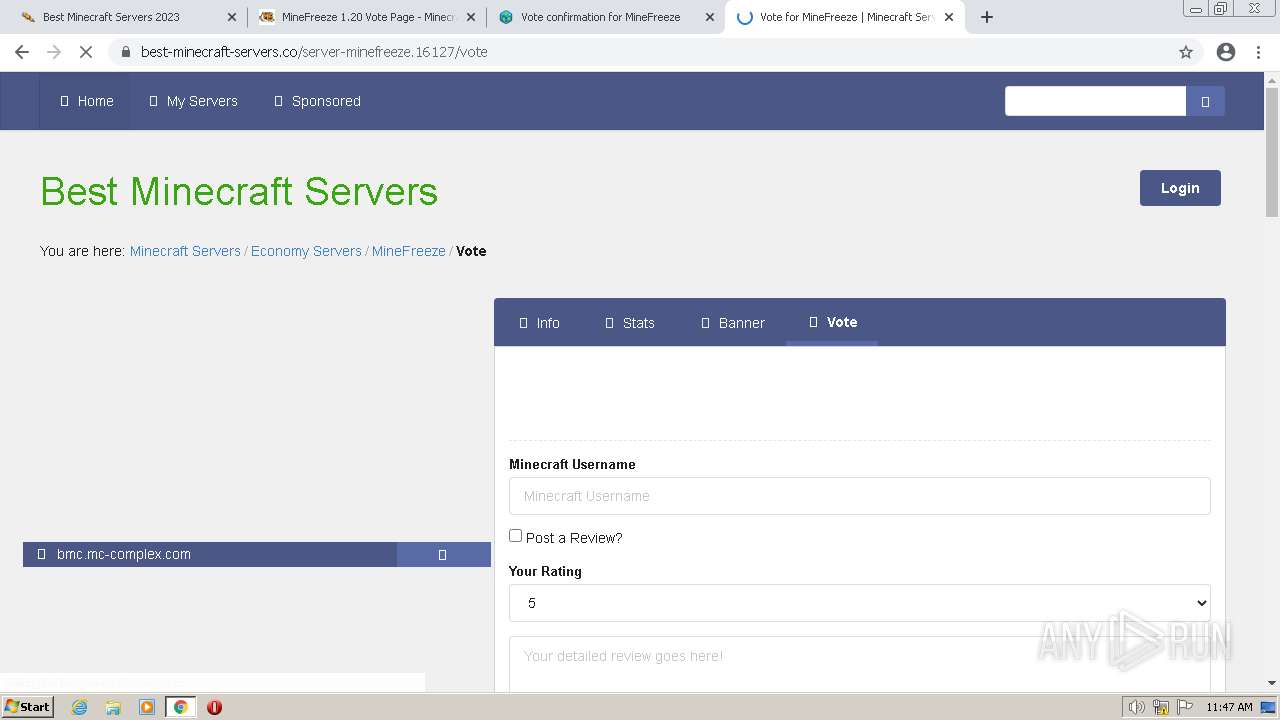This screenshot has height=720, width=1280.
Task: Tick the Post a Review checkbox
Action: [515, 536]
